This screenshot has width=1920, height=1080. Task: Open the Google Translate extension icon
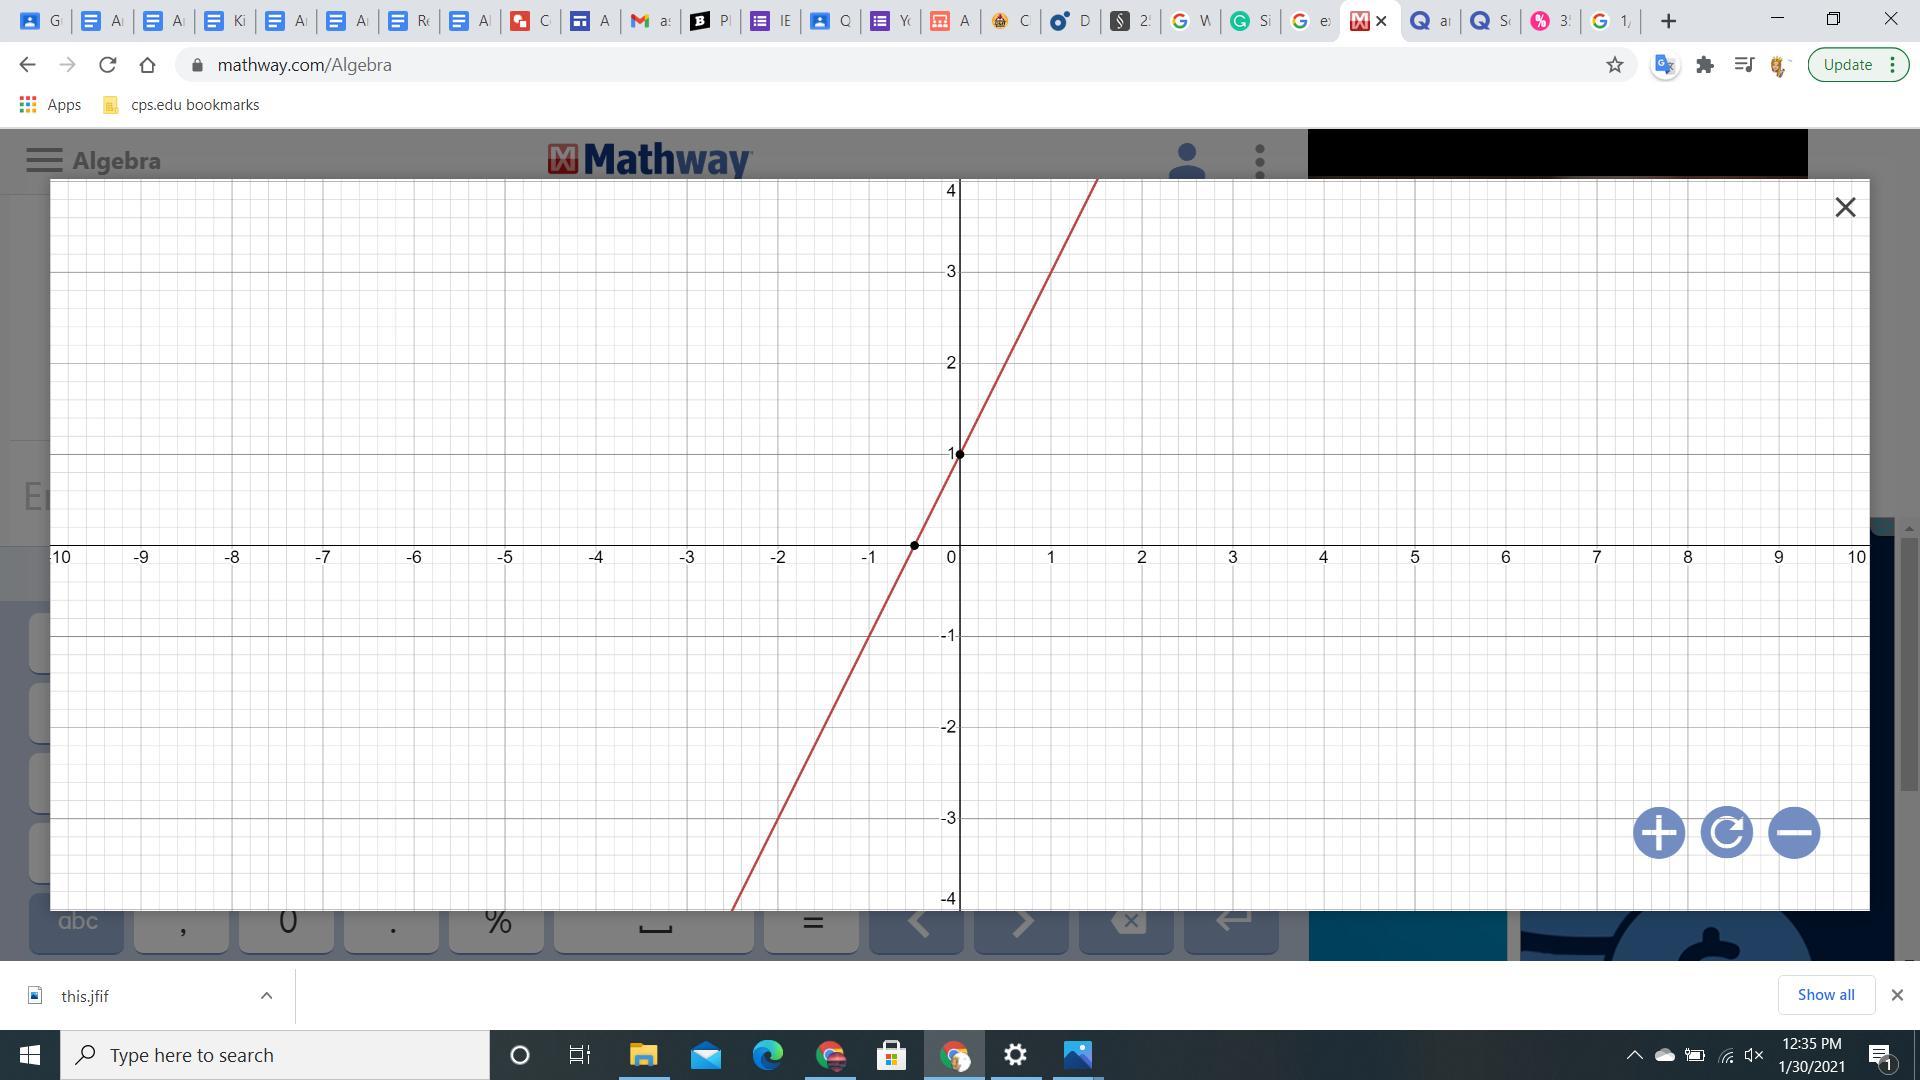(x=1664, y=65)
